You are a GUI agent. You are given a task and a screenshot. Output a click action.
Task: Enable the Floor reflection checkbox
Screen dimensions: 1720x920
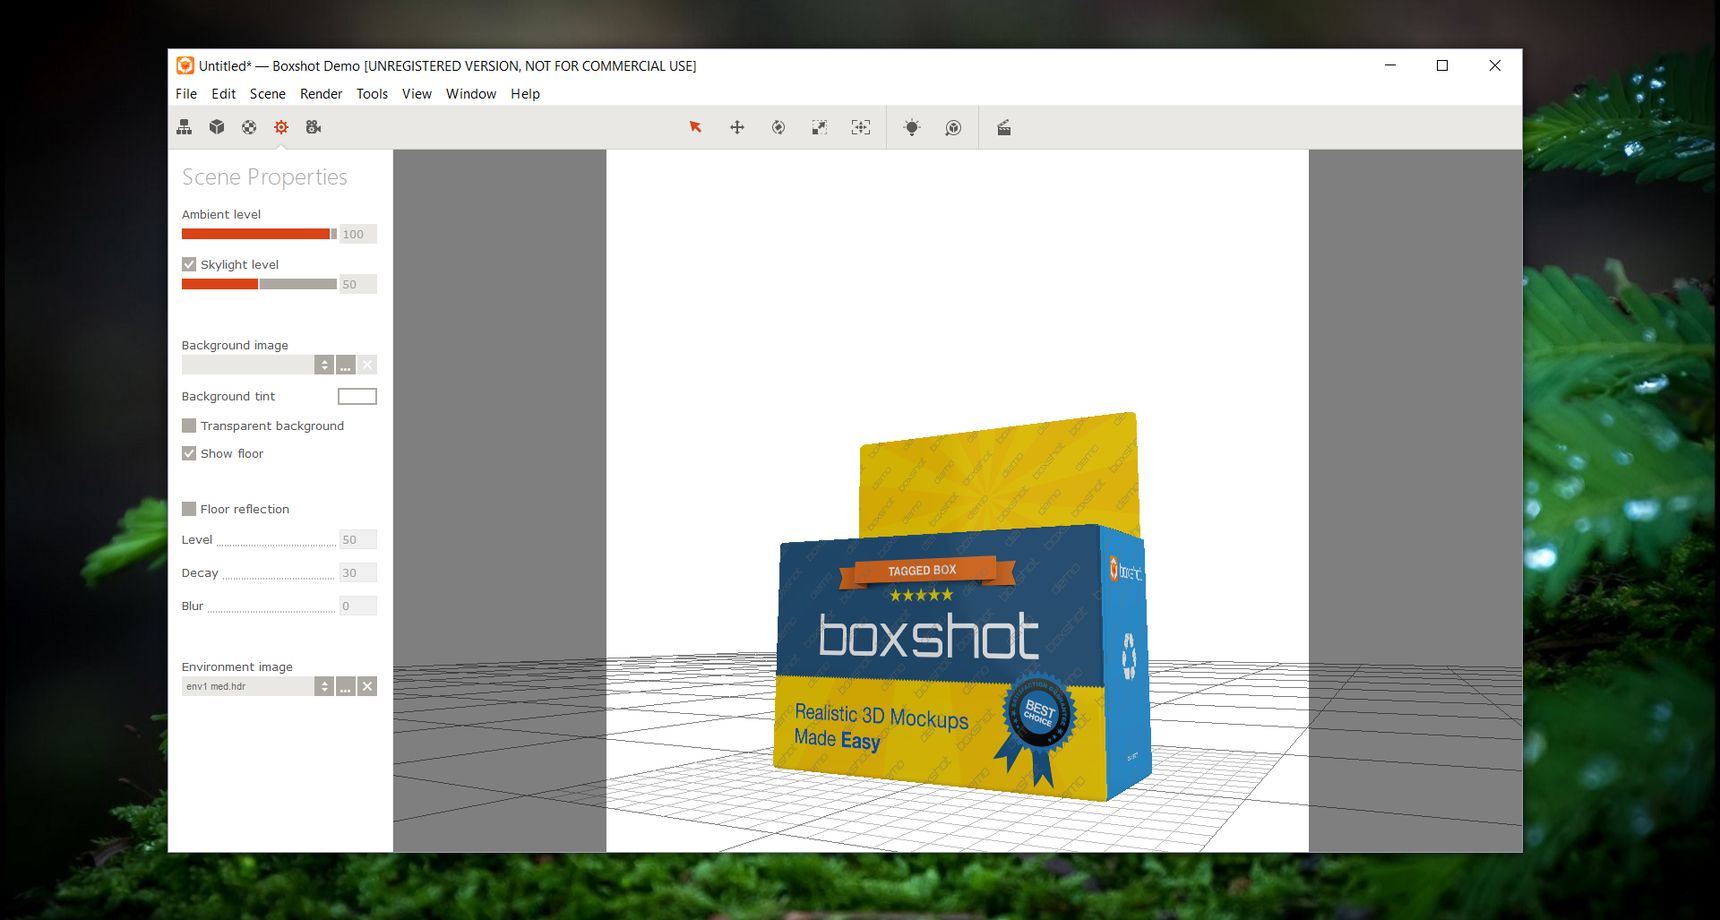(x=189, y=509)
